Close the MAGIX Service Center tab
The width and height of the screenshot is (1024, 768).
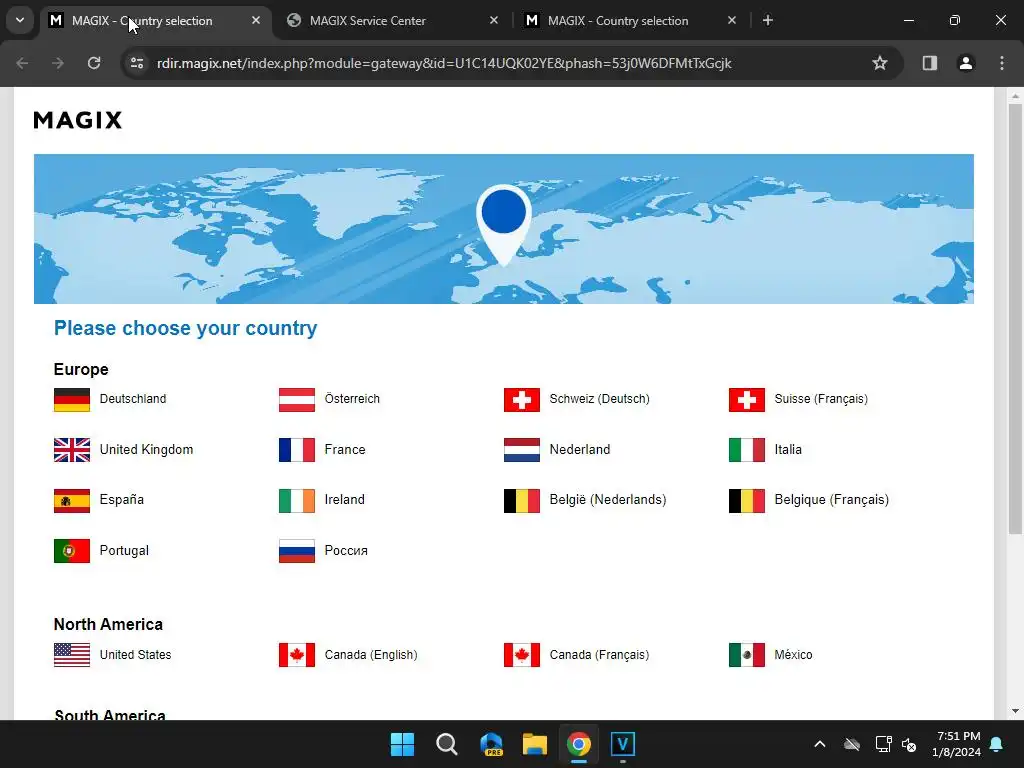pos(494,20)
